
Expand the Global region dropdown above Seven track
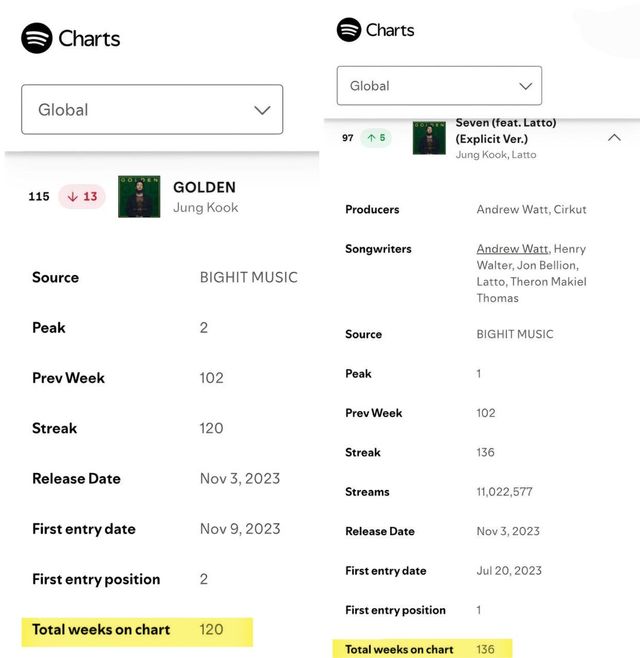439,86
